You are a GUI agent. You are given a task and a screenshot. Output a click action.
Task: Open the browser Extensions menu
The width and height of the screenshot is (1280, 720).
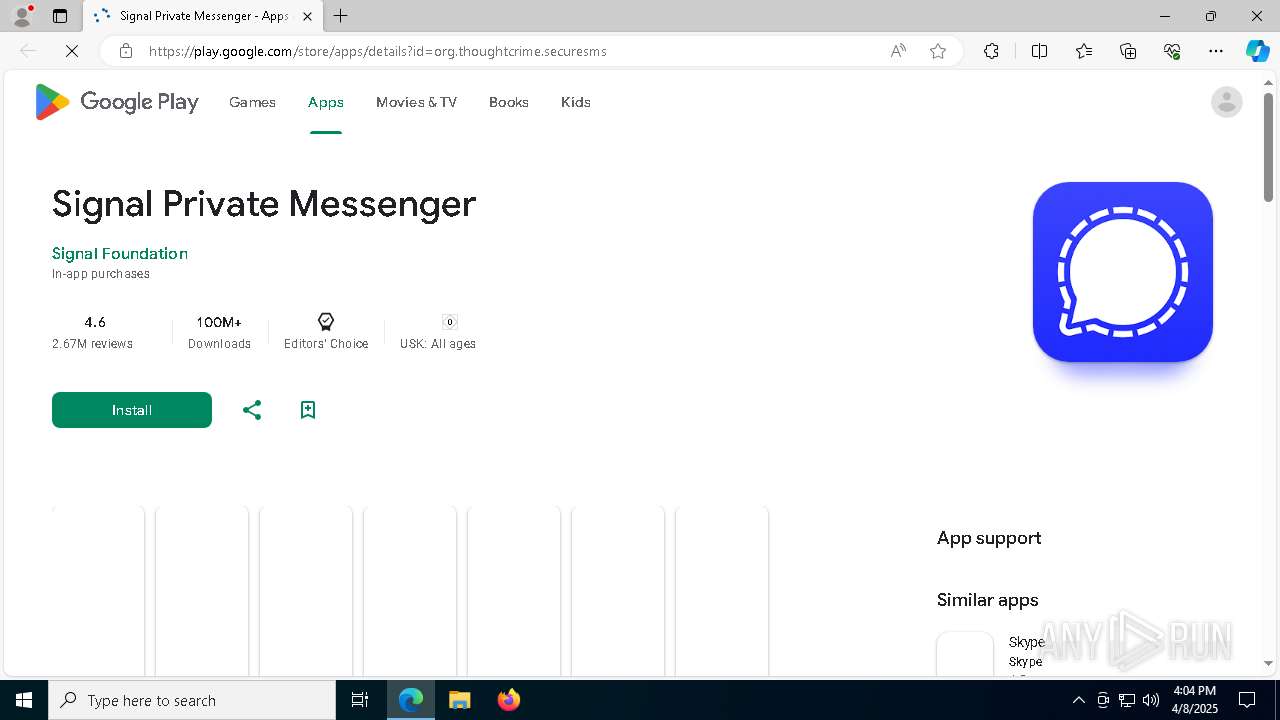point(991,51)
